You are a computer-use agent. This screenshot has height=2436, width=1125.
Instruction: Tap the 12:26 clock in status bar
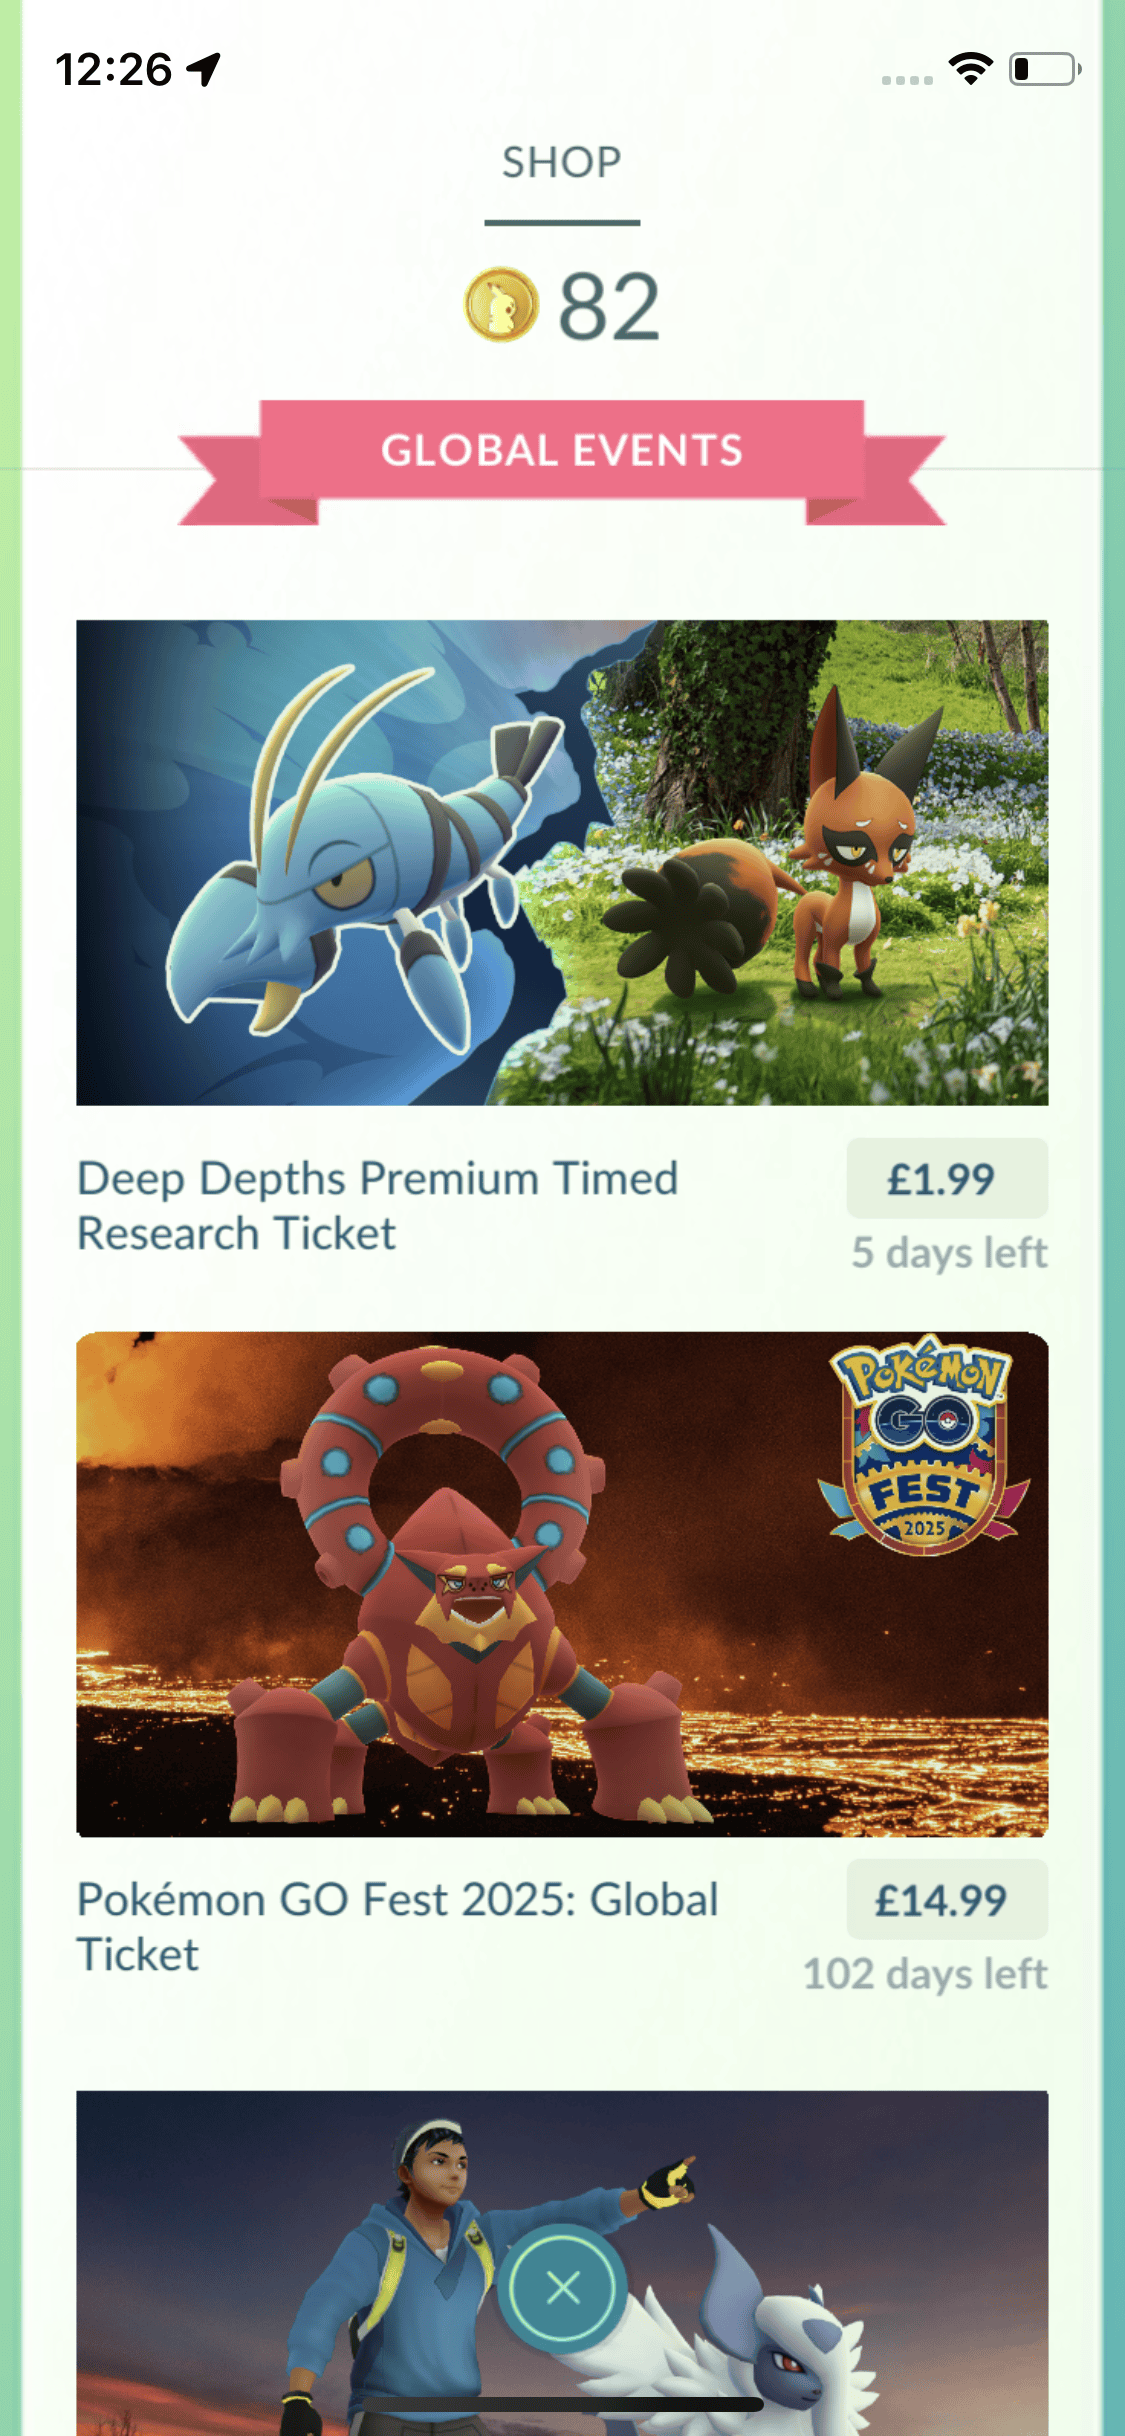click(x=114, y=70)
